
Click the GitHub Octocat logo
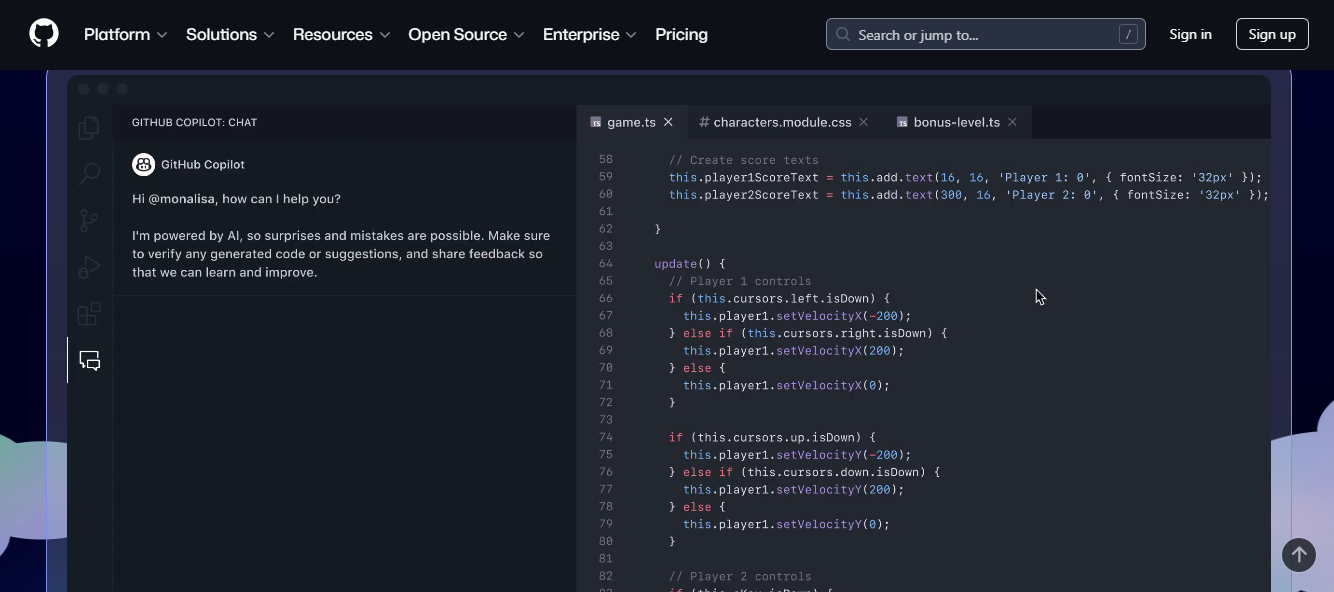(44, 34)
